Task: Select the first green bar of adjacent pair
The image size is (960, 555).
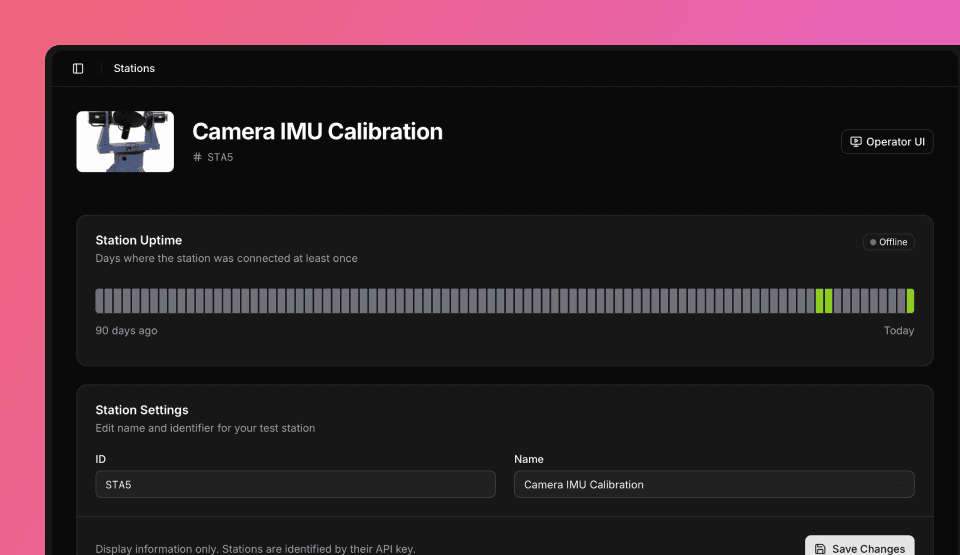Action: [820, 301]
